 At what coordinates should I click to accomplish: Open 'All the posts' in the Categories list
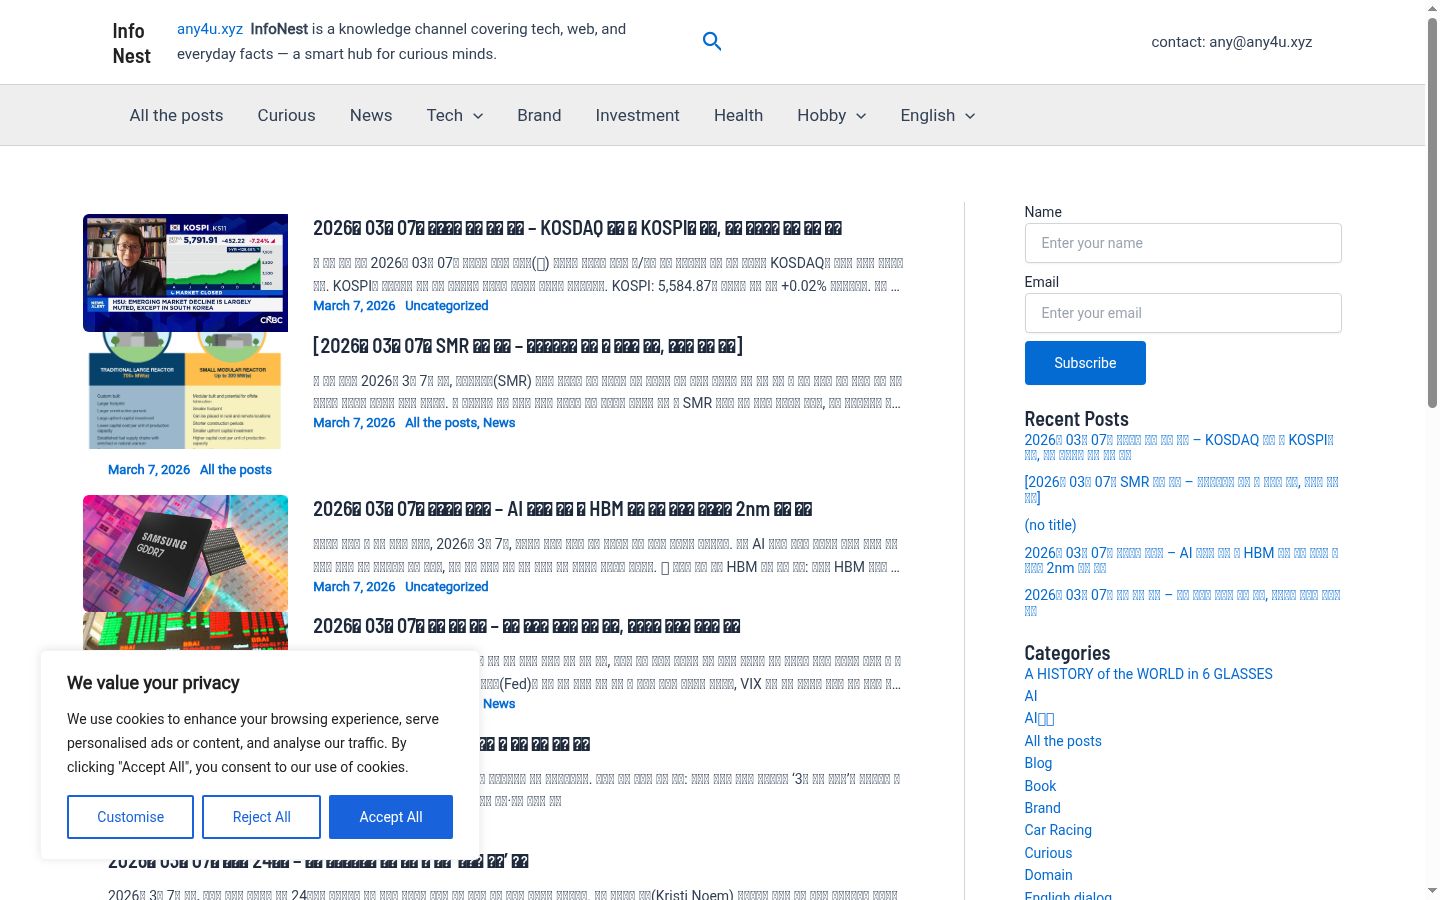[x=1063, y=741]
